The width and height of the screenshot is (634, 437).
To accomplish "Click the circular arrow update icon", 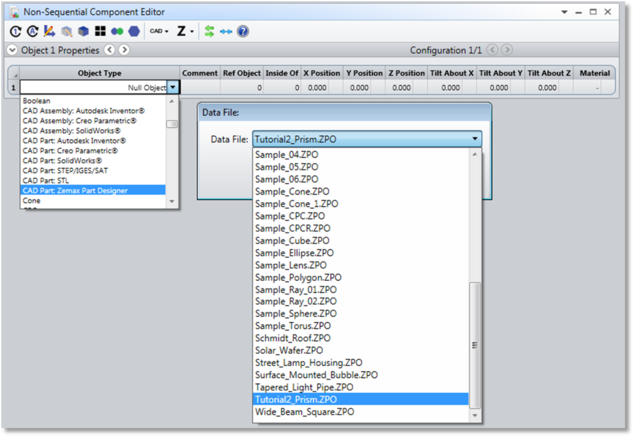I will 15,31.
